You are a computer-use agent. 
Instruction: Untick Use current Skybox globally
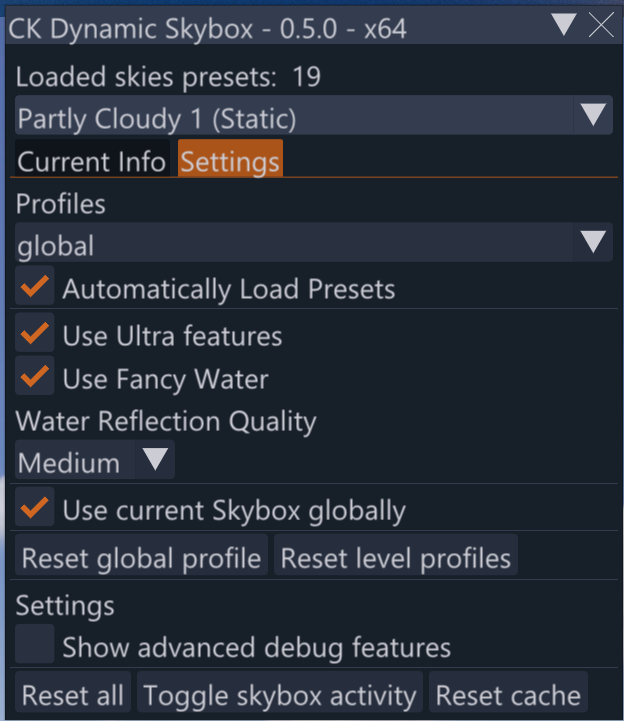35,509
